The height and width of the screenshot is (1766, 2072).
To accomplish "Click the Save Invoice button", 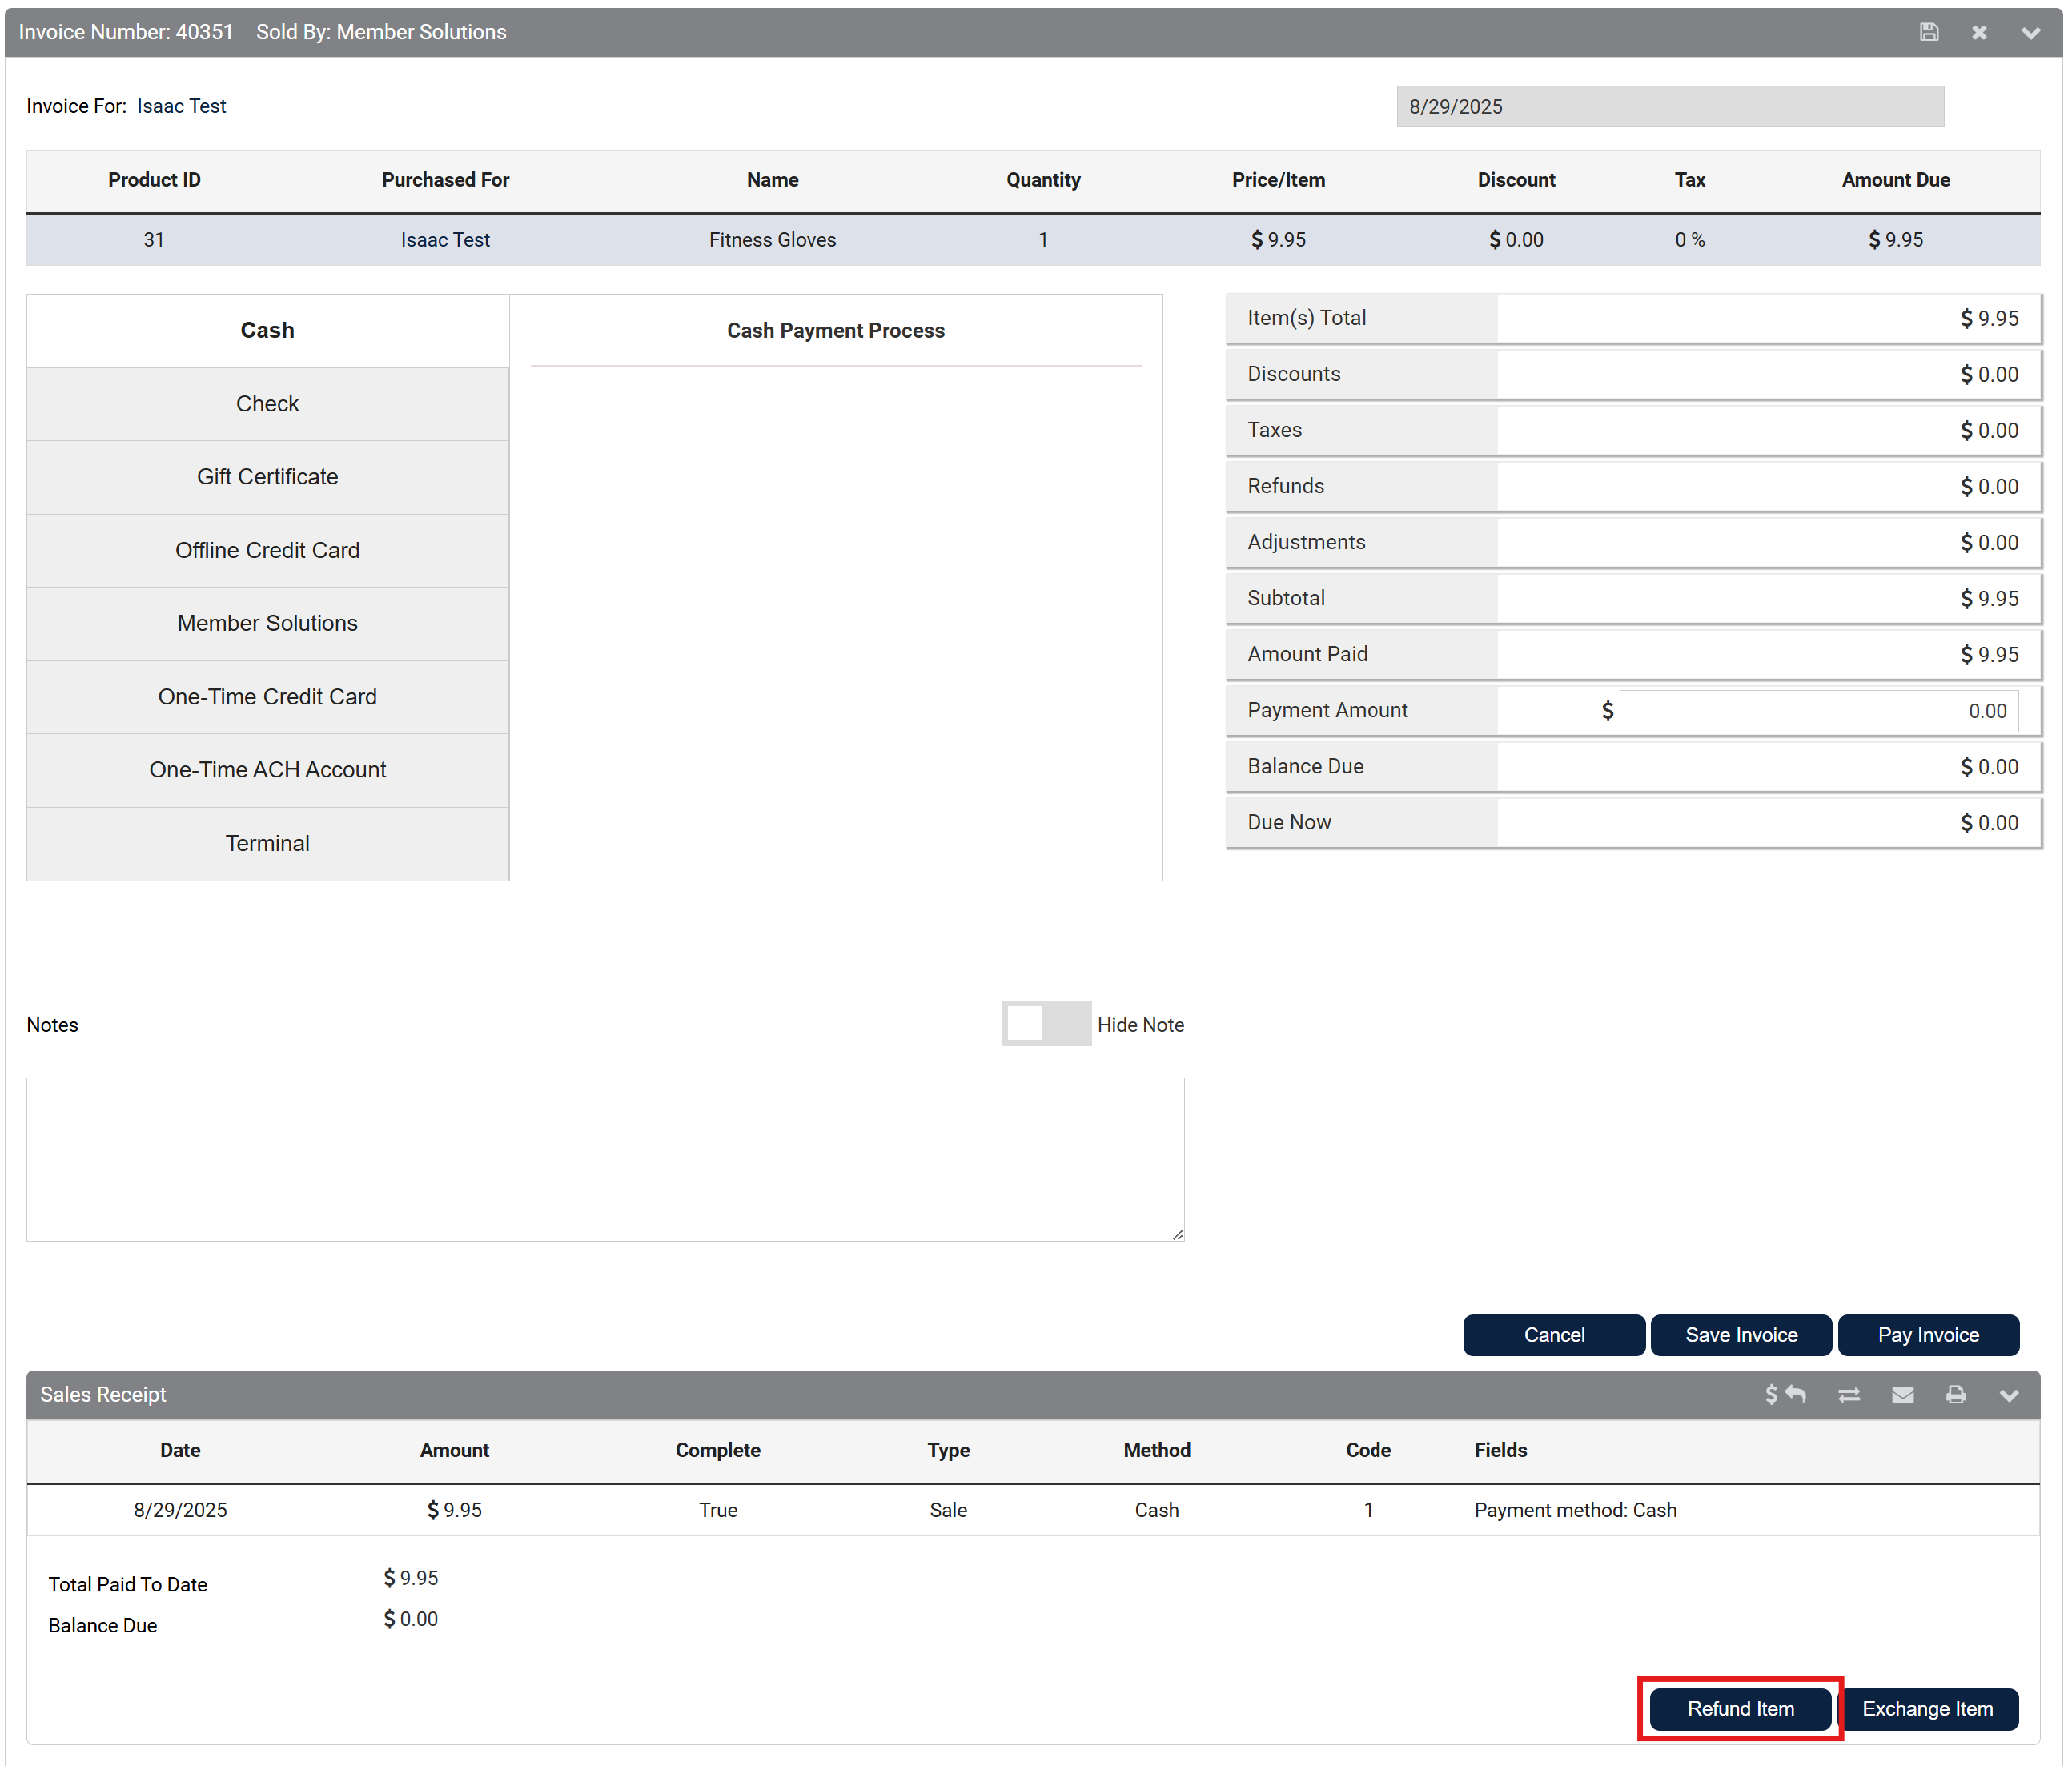I will [1740, 1335].
